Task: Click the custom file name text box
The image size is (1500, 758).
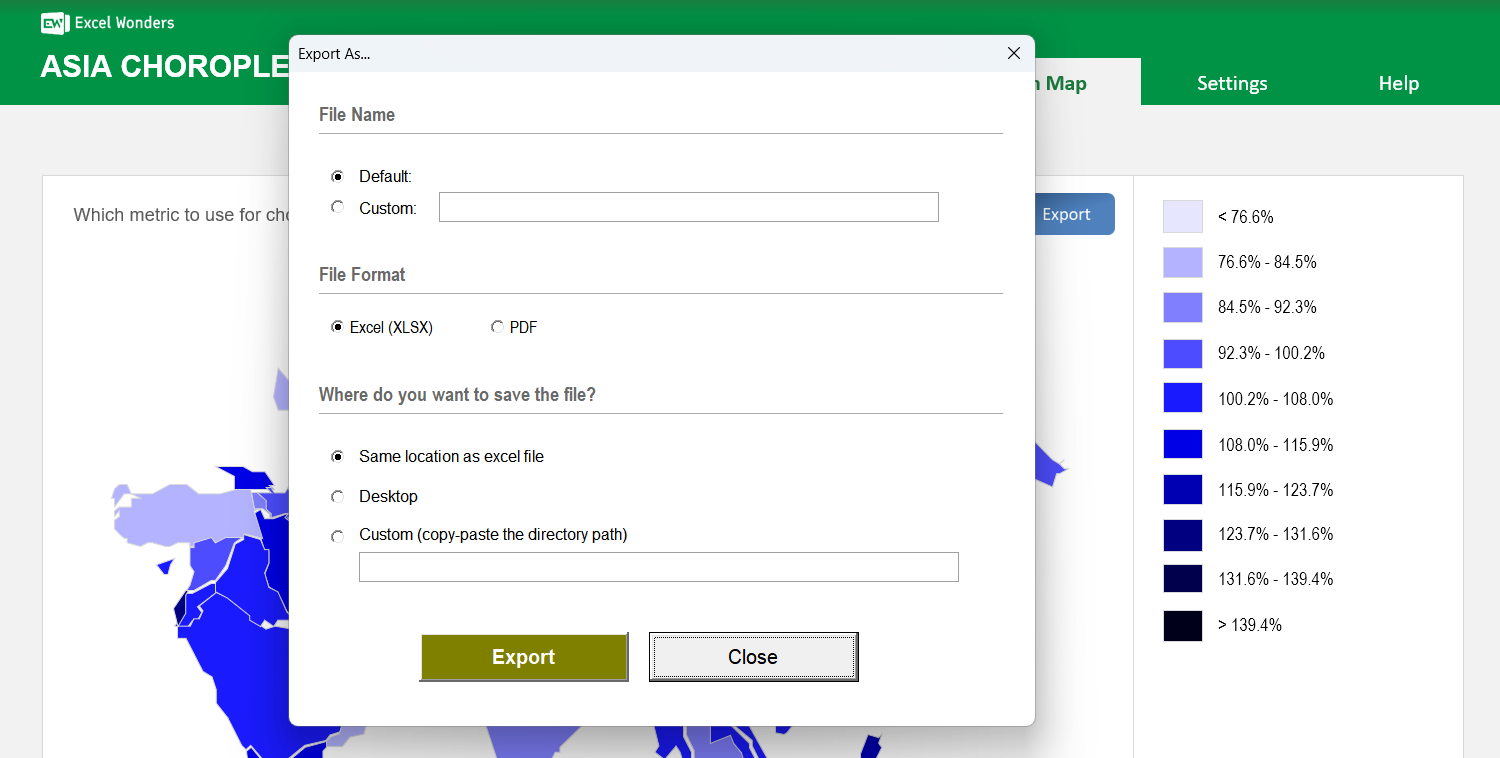Action: coord(688,207)
